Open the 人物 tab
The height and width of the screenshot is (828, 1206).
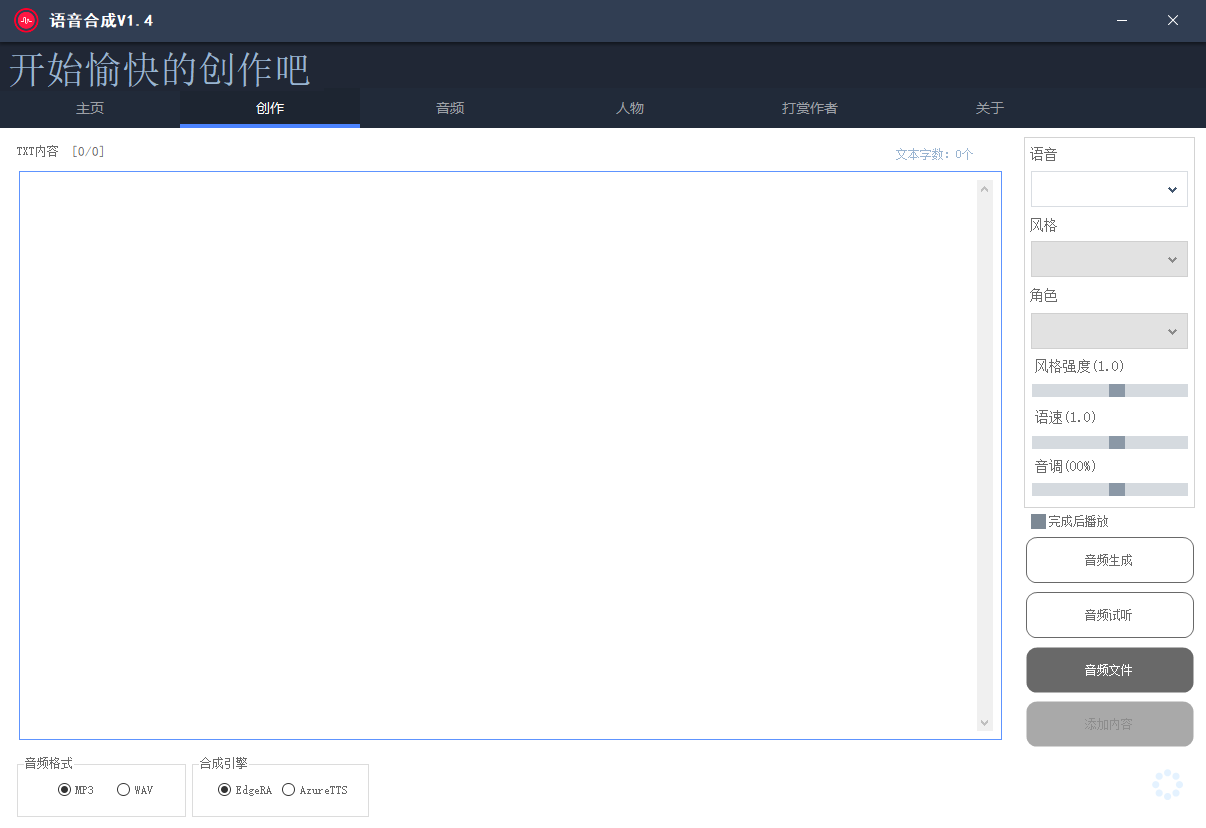(630, 108)
